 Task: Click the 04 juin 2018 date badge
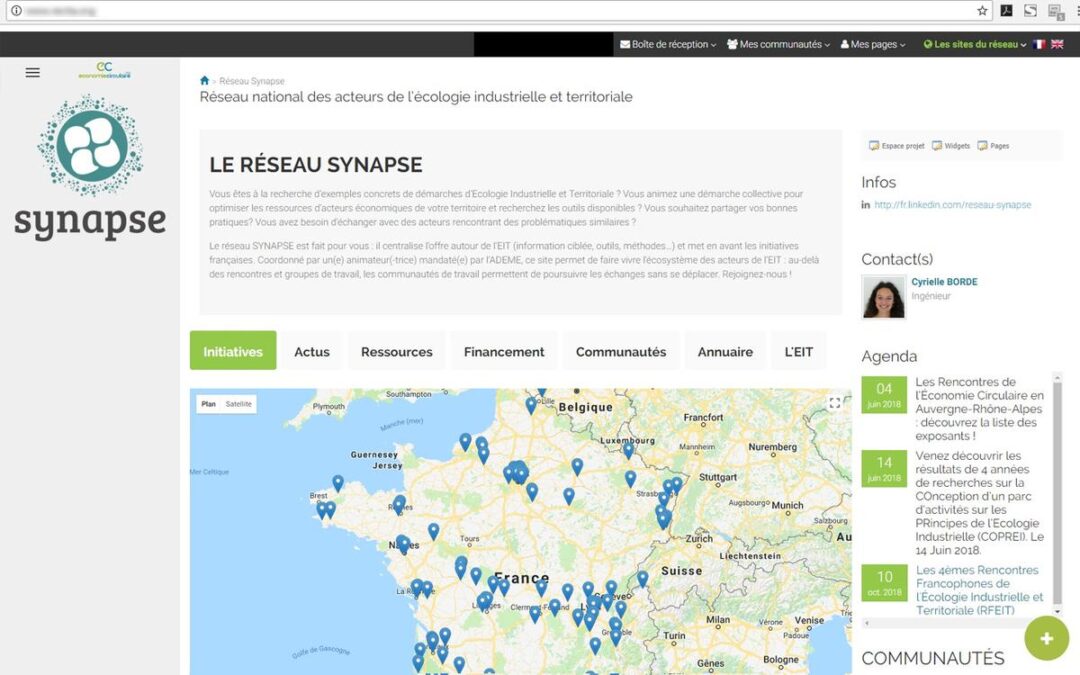884,394
